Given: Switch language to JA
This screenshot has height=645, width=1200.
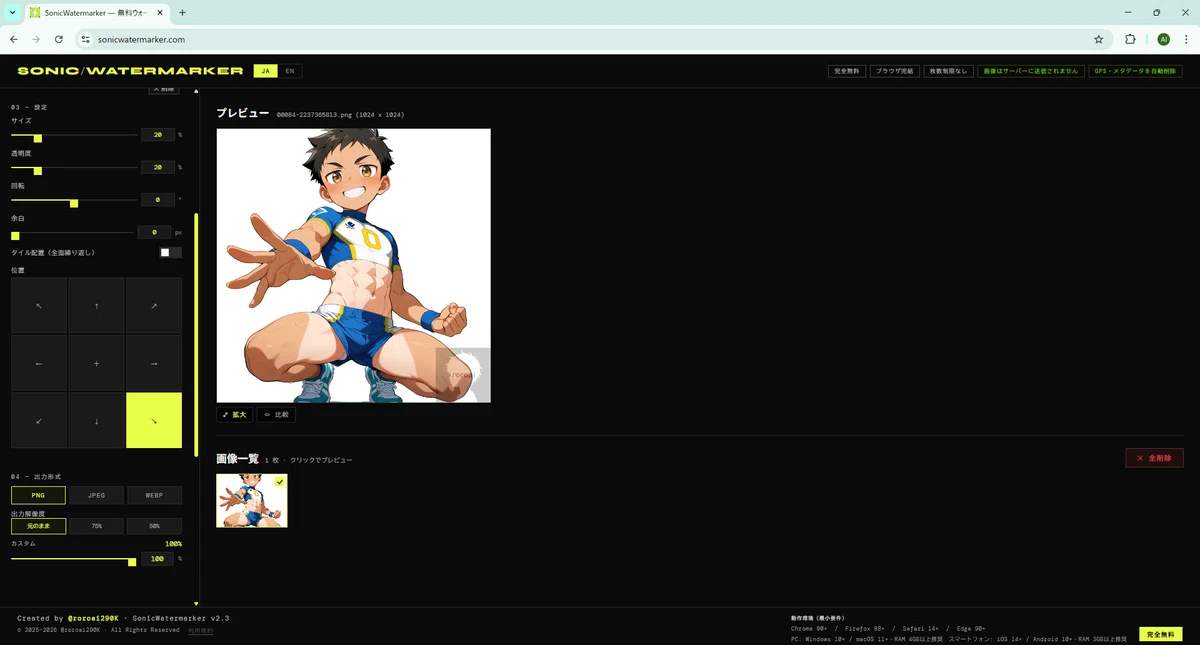Looking at the screenshot, I should pyautogui.click(x=265, y=71).
